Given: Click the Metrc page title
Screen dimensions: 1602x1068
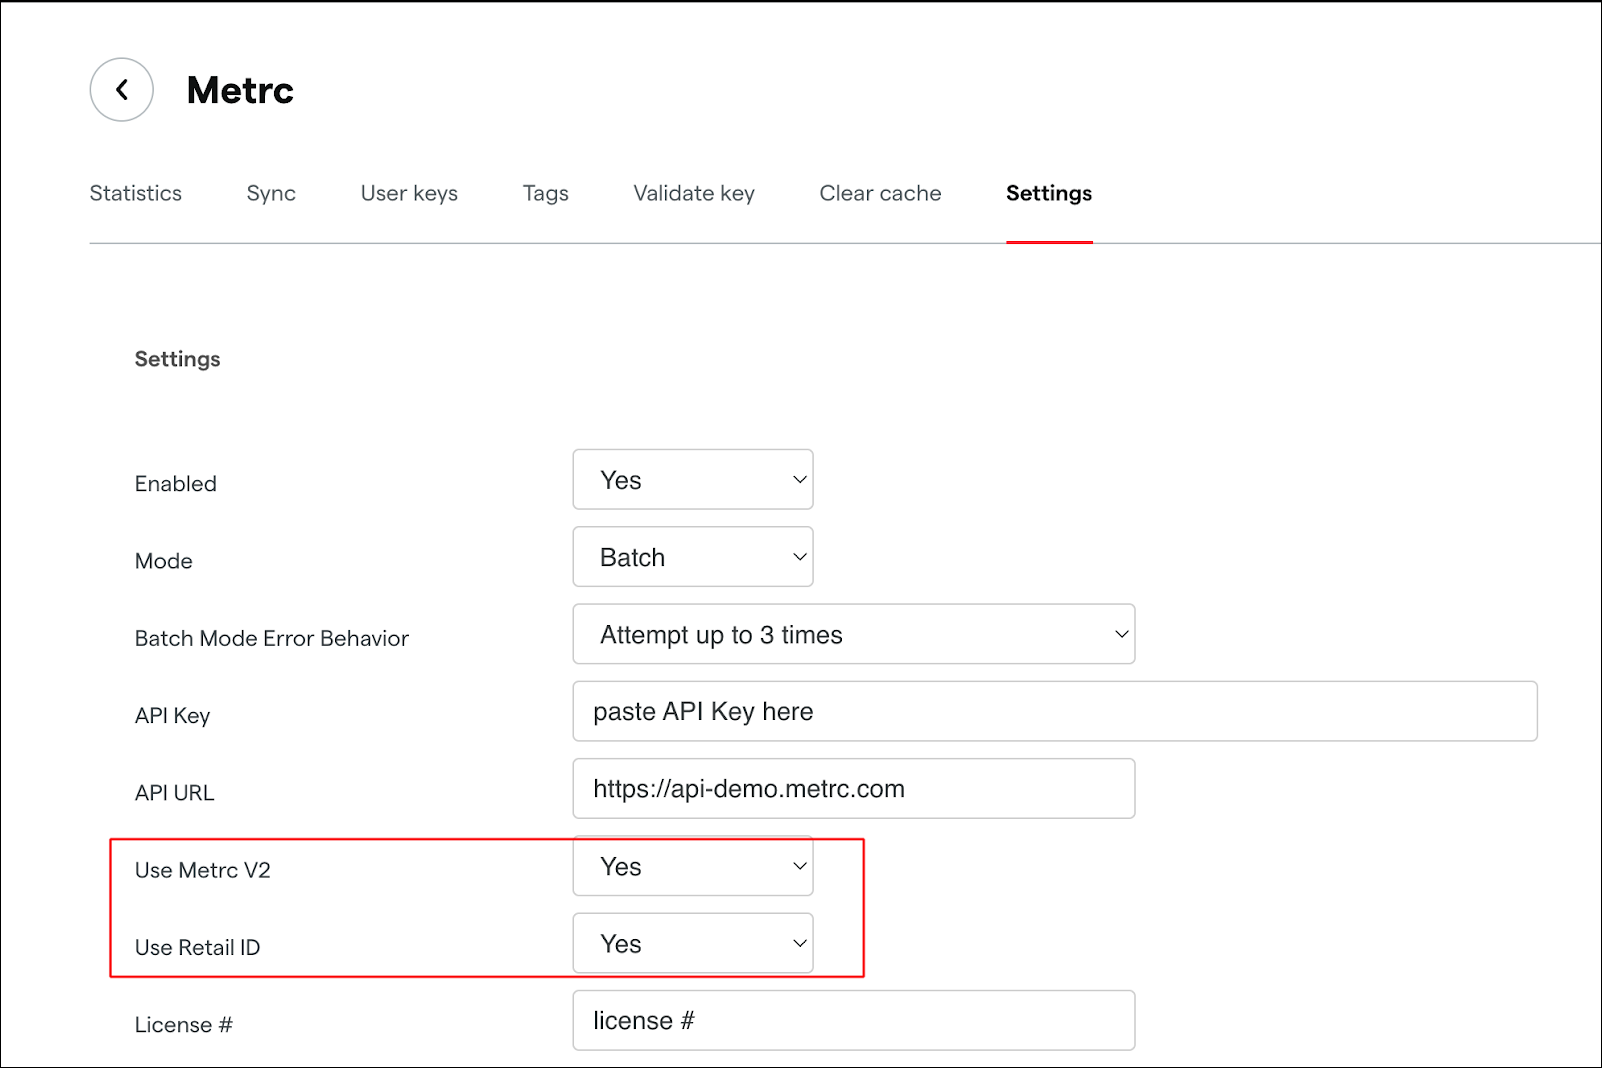Looking at the screenshot, I should click(x=240, y=90).
